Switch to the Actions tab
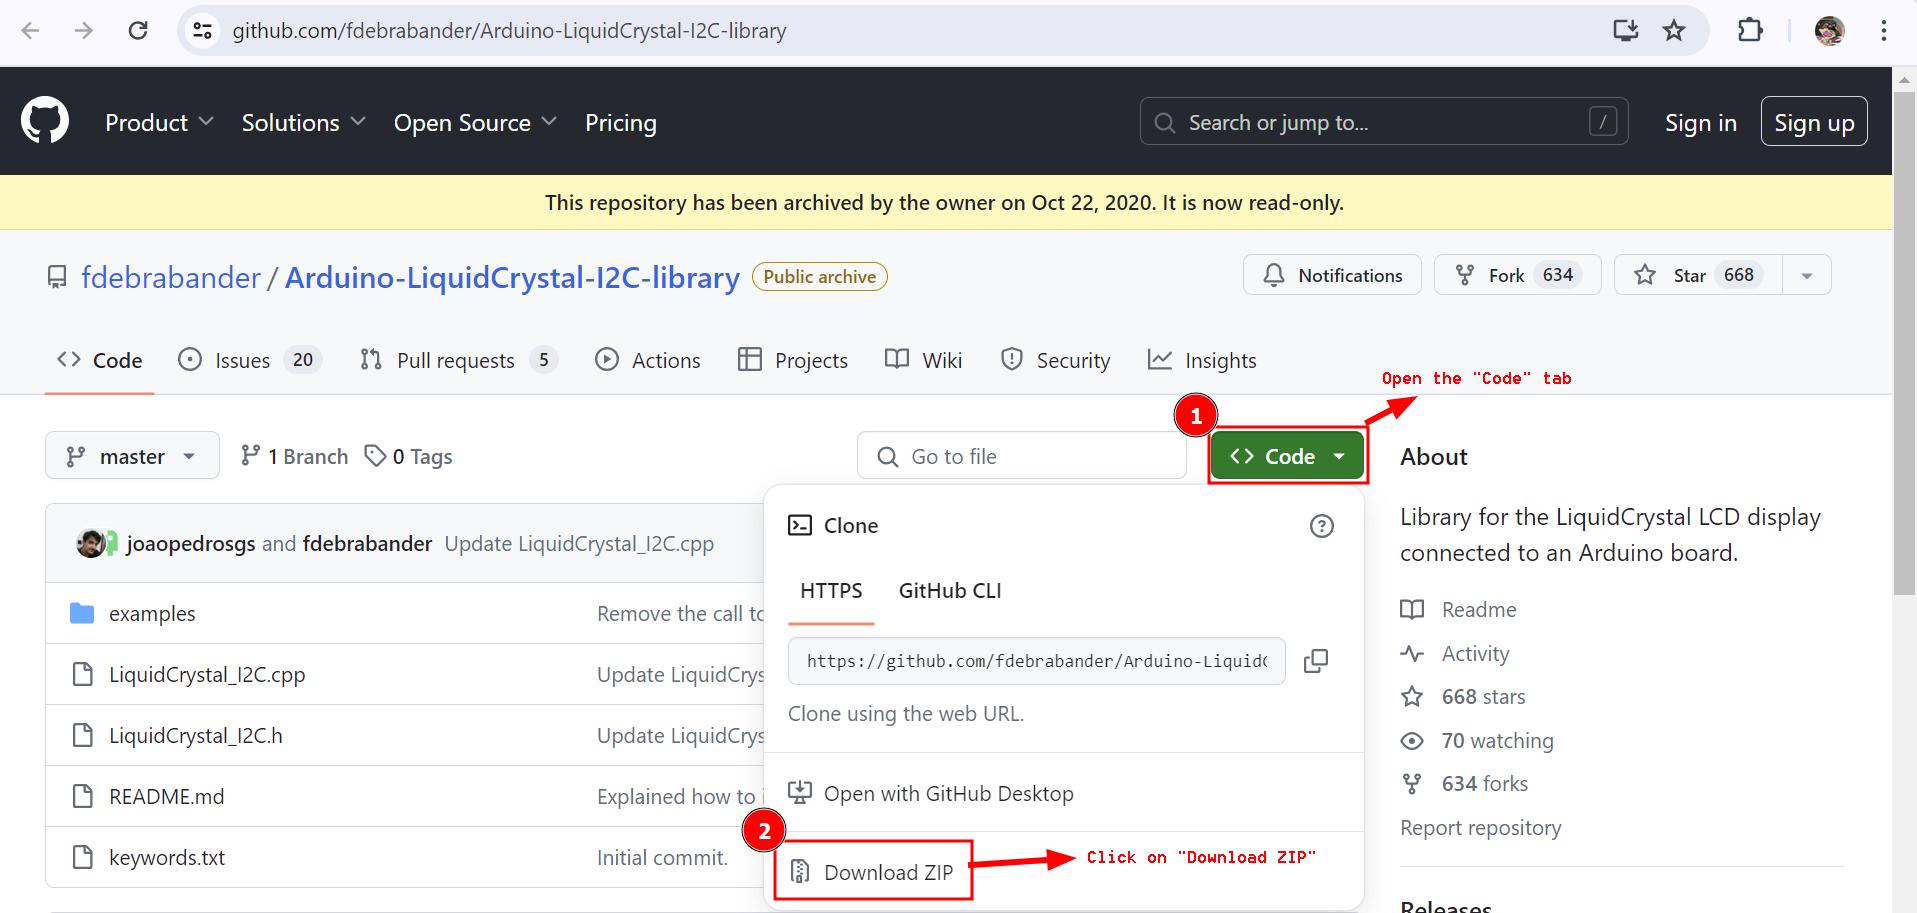Viewport: 1917px width, 913px height. [647, 360]
